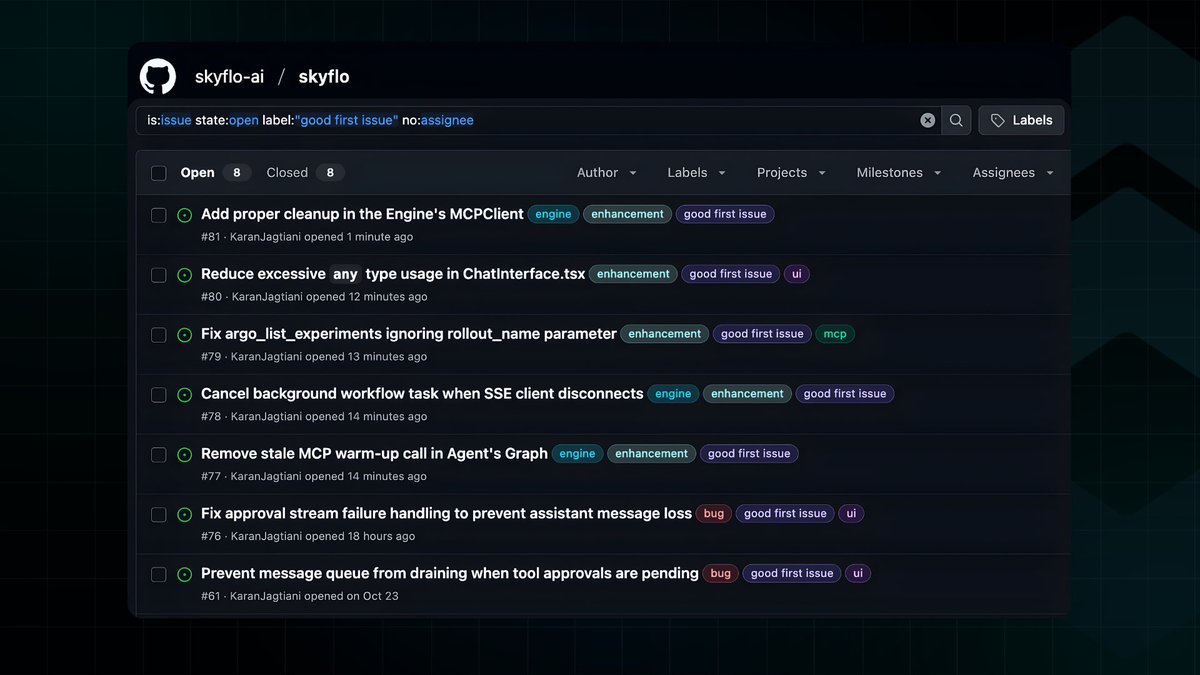Switch to Open issues tab

(215, 173)
